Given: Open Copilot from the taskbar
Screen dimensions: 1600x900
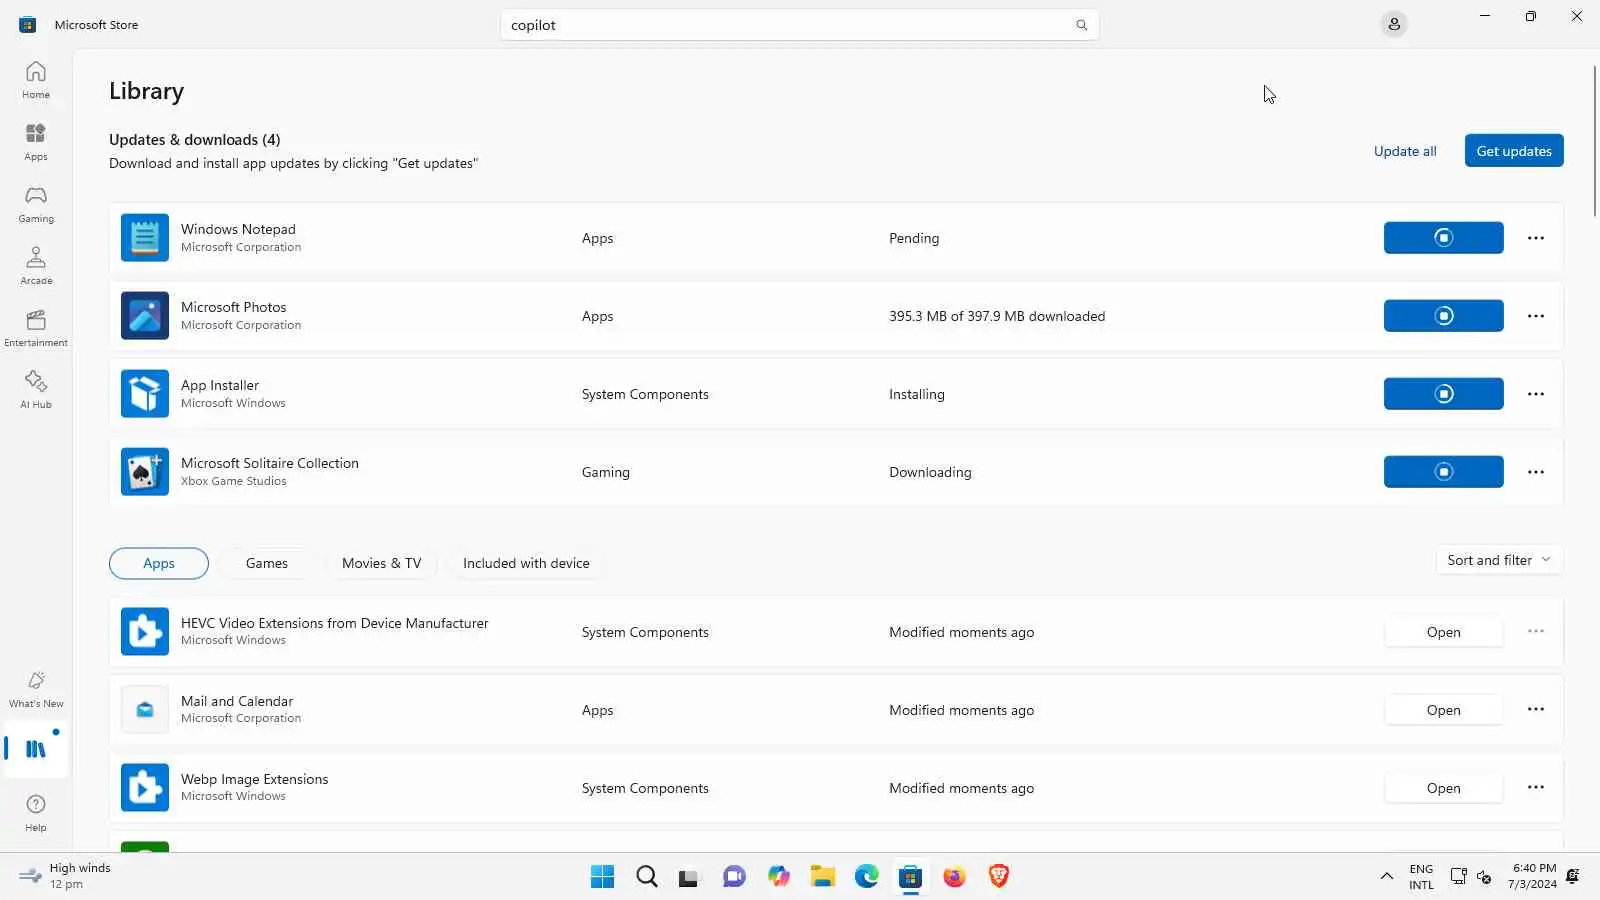Looking at the screenshot, I should click(x=779, y=877).
